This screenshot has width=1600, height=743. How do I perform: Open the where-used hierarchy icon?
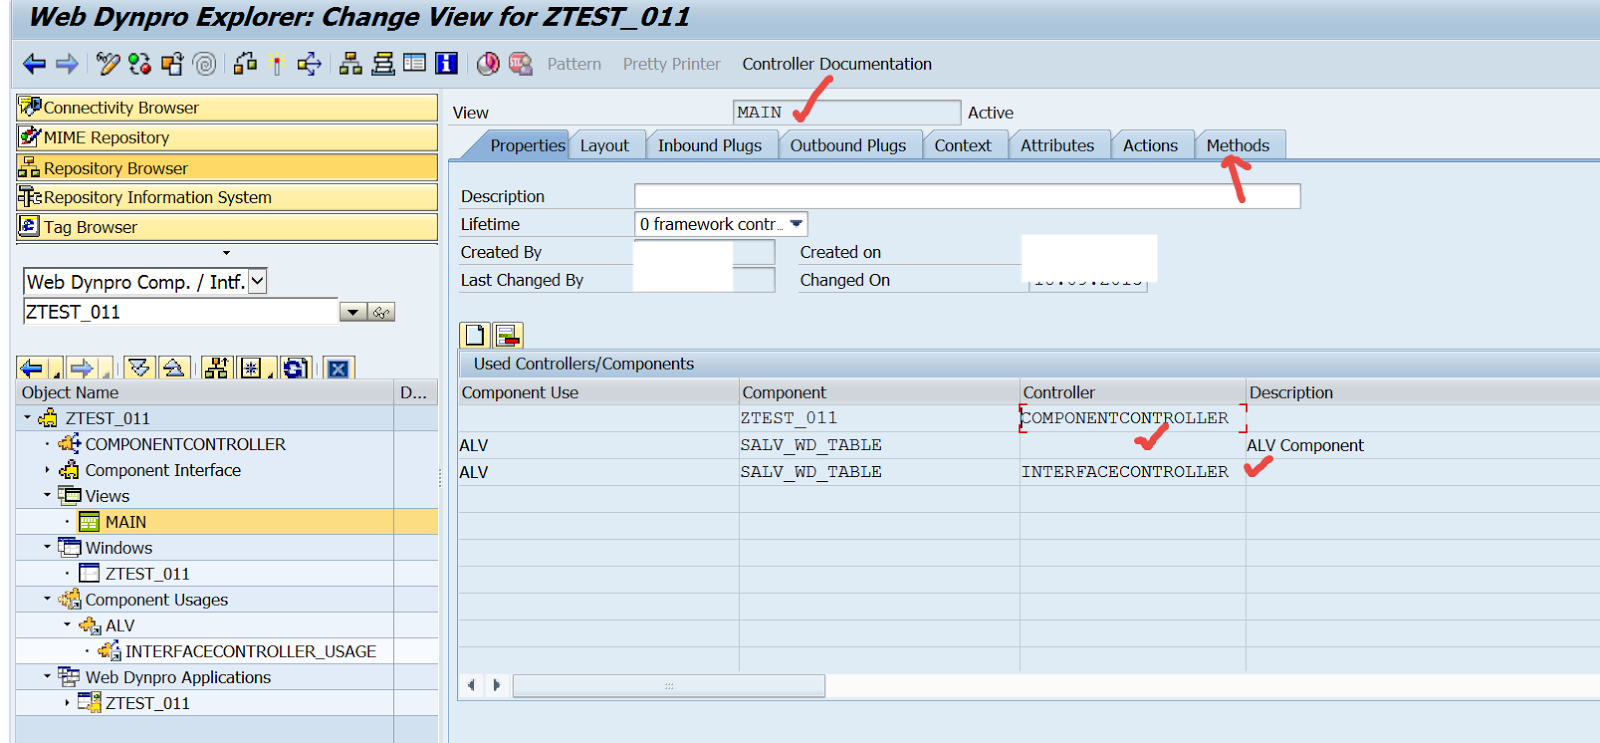tap(350, 64)
